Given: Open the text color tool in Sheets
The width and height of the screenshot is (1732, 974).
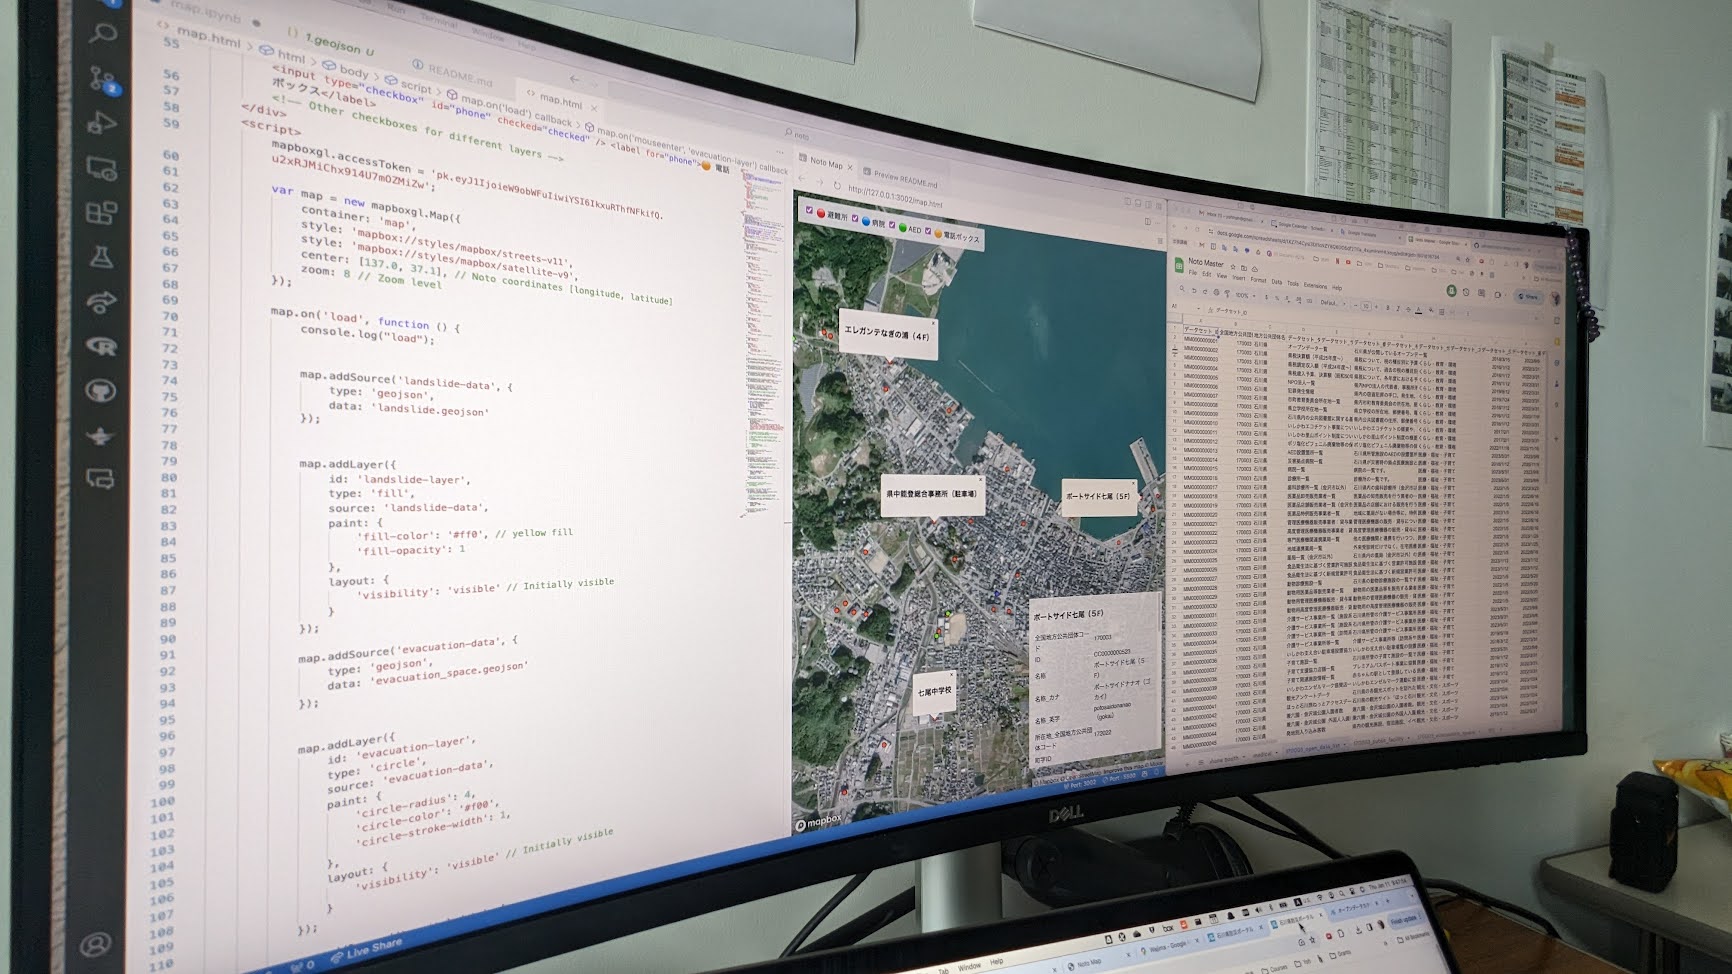Looking at the screenshot, I should pos(1419,310).
